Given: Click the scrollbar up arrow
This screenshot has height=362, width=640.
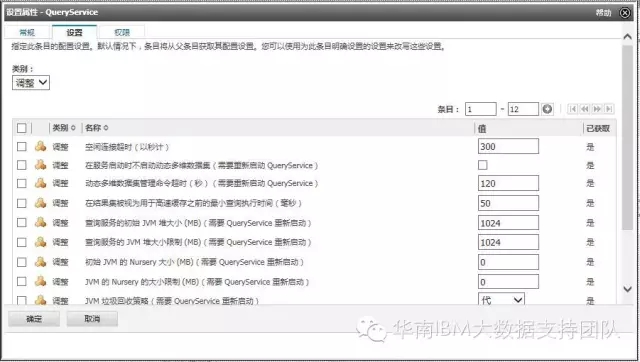Looking at the screenshot, I should point(627,37).
